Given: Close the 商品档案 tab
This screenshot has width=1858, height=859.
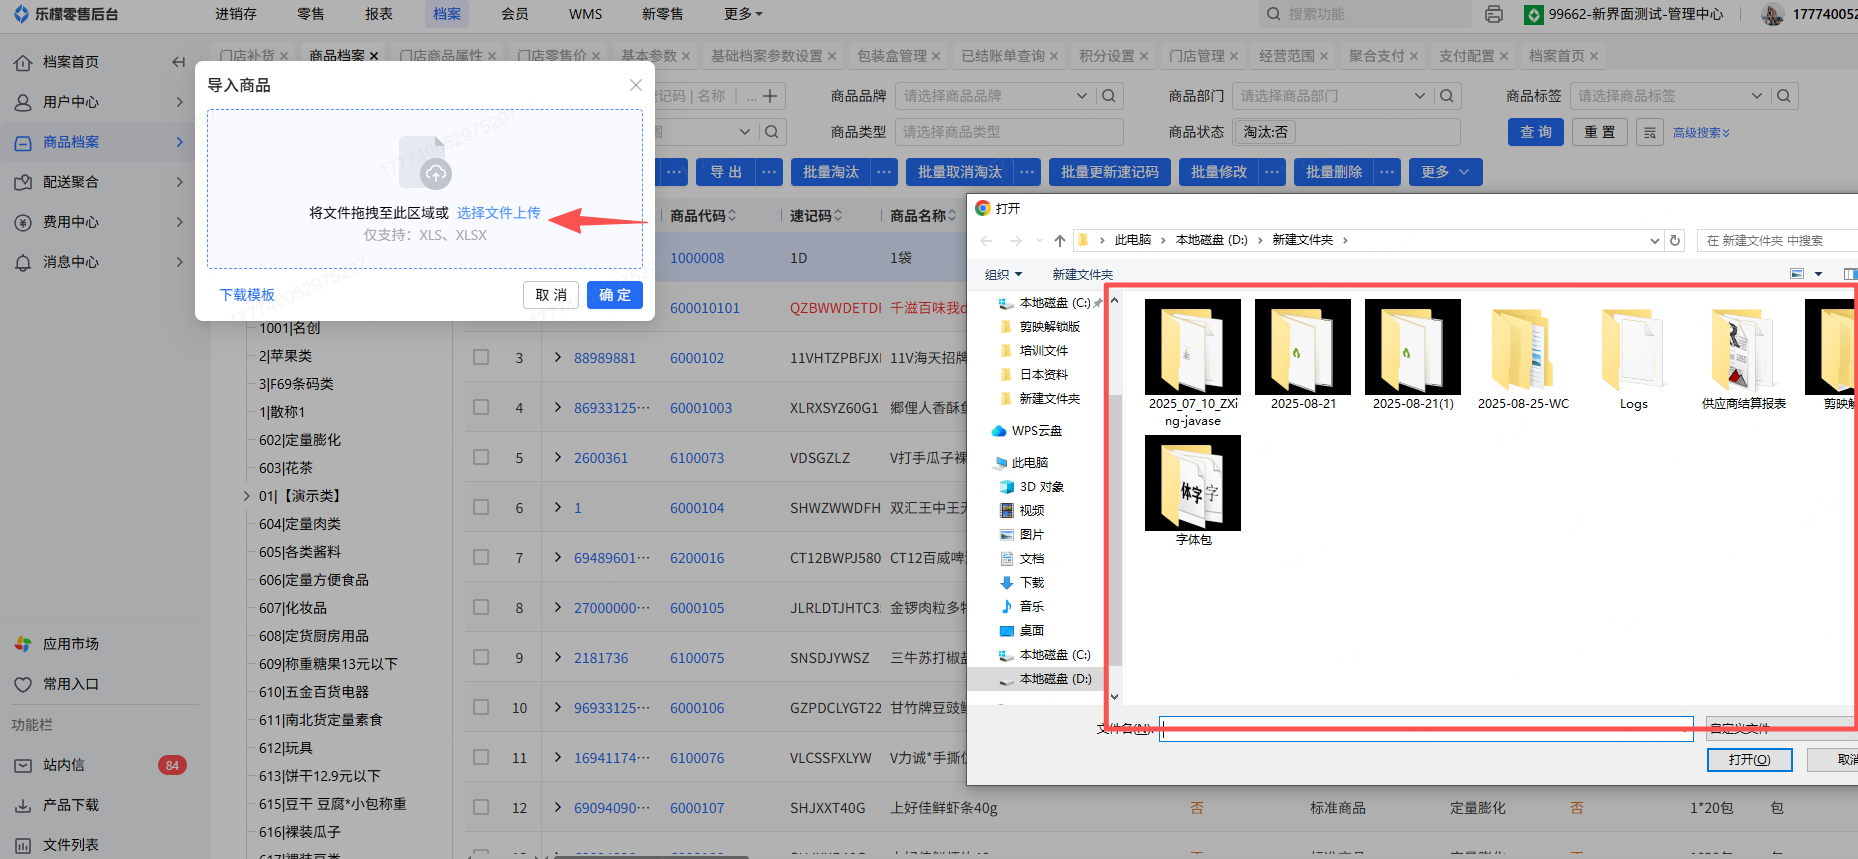Looking at the screenshot, I should (374, 56).
